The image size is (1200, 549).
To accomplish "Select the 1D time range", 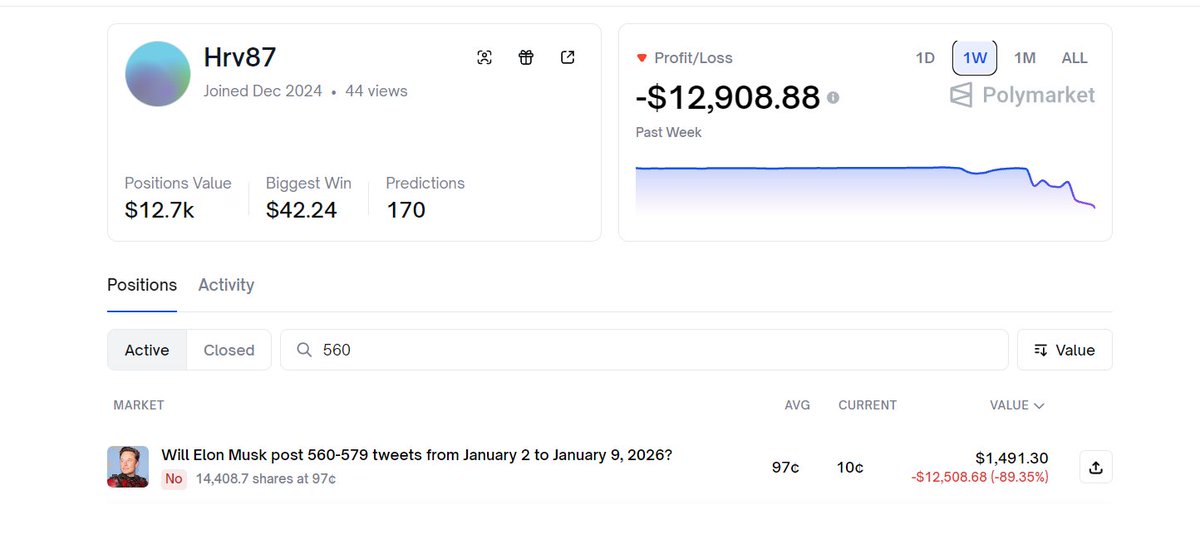I will 925,58.
